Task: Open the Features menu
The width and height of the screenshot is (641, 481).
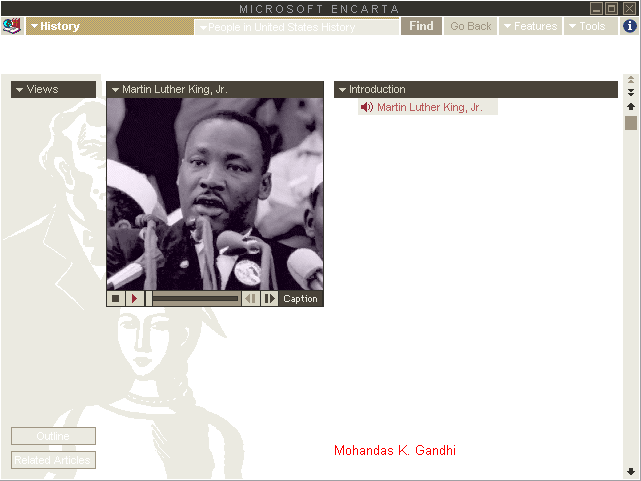Action: [x=530, y=26]
